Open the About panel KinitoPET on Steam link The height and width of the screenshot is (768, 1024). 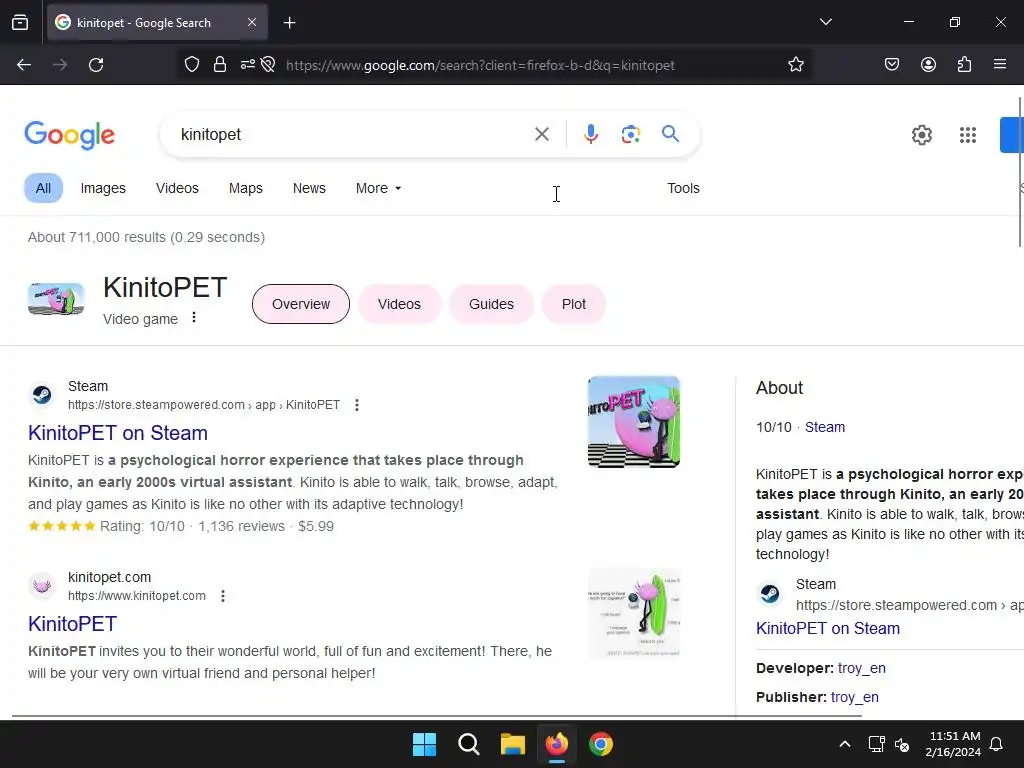click(827, 628)
